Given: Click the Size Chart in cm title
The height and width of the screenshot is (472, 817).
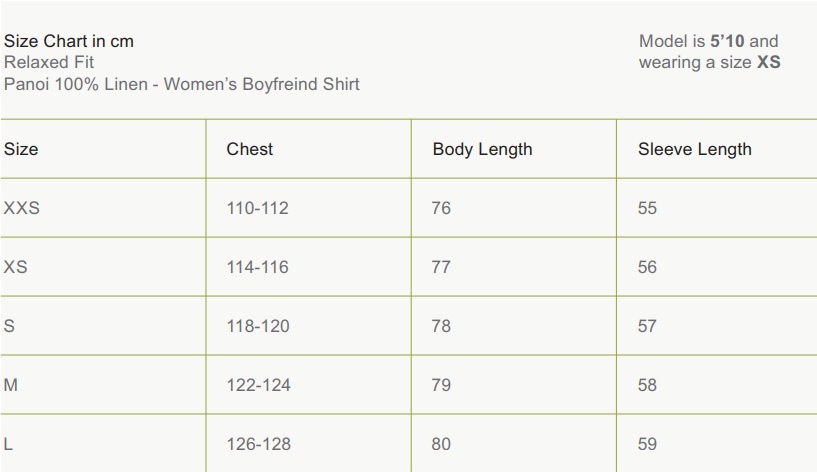Looking at the screenshot, I should click(x=69, y=41).
